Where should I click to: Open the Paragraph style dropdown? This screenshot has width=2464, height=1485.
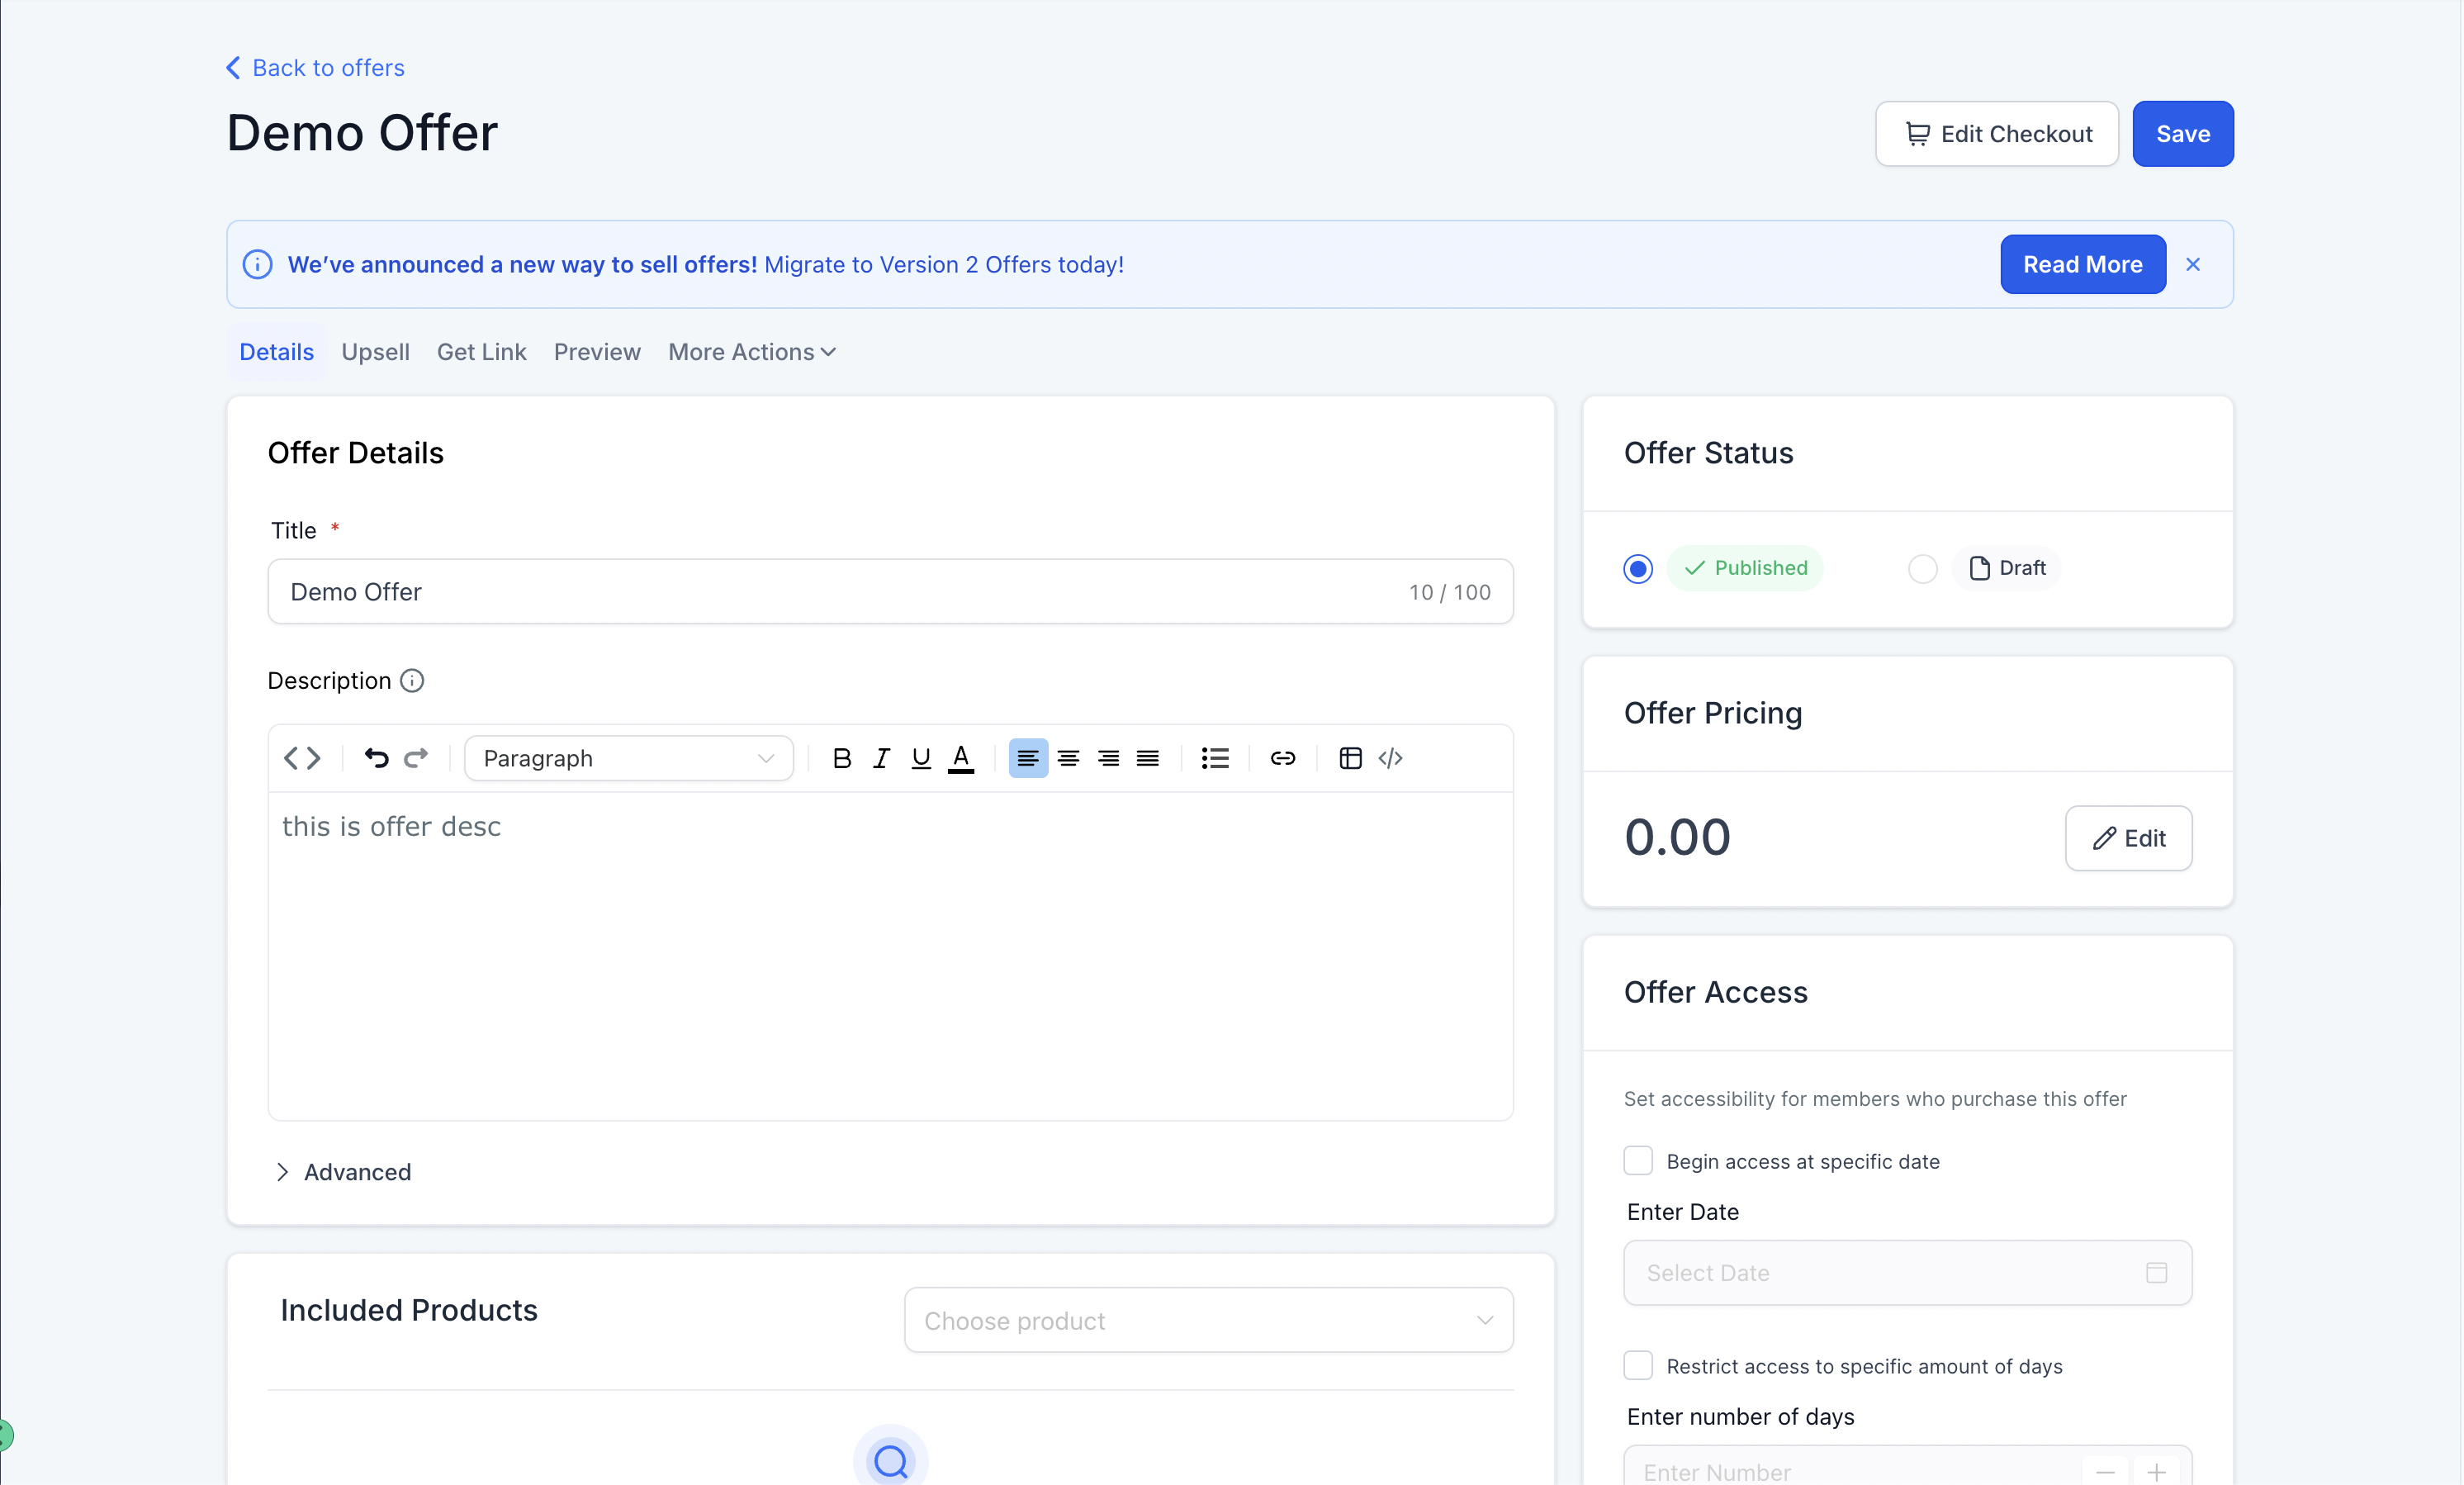coord(628,758)
